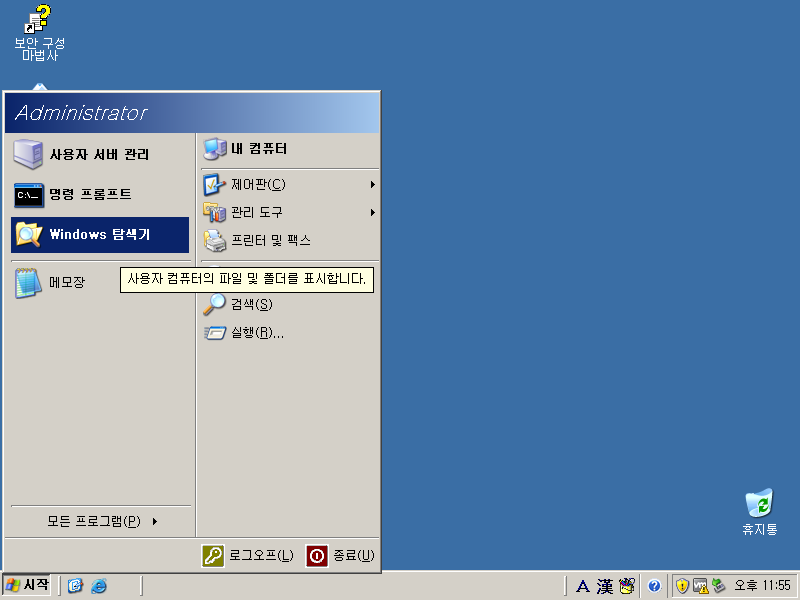Click the Windows 탐색기 folder magnifier icon
The image size is (800, 600).
pyautogui.click(x=29, y=234)
